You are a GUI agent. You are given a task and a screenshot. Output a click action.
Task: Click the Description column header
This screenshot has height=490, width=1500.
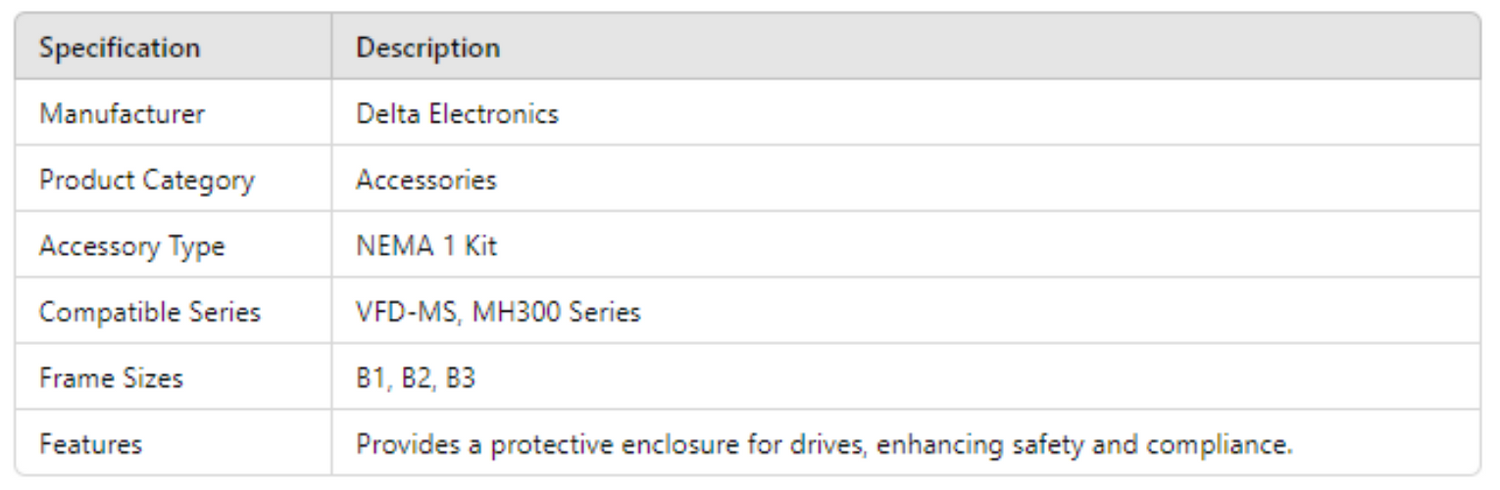pyautogui.click(x=428, y=48)
